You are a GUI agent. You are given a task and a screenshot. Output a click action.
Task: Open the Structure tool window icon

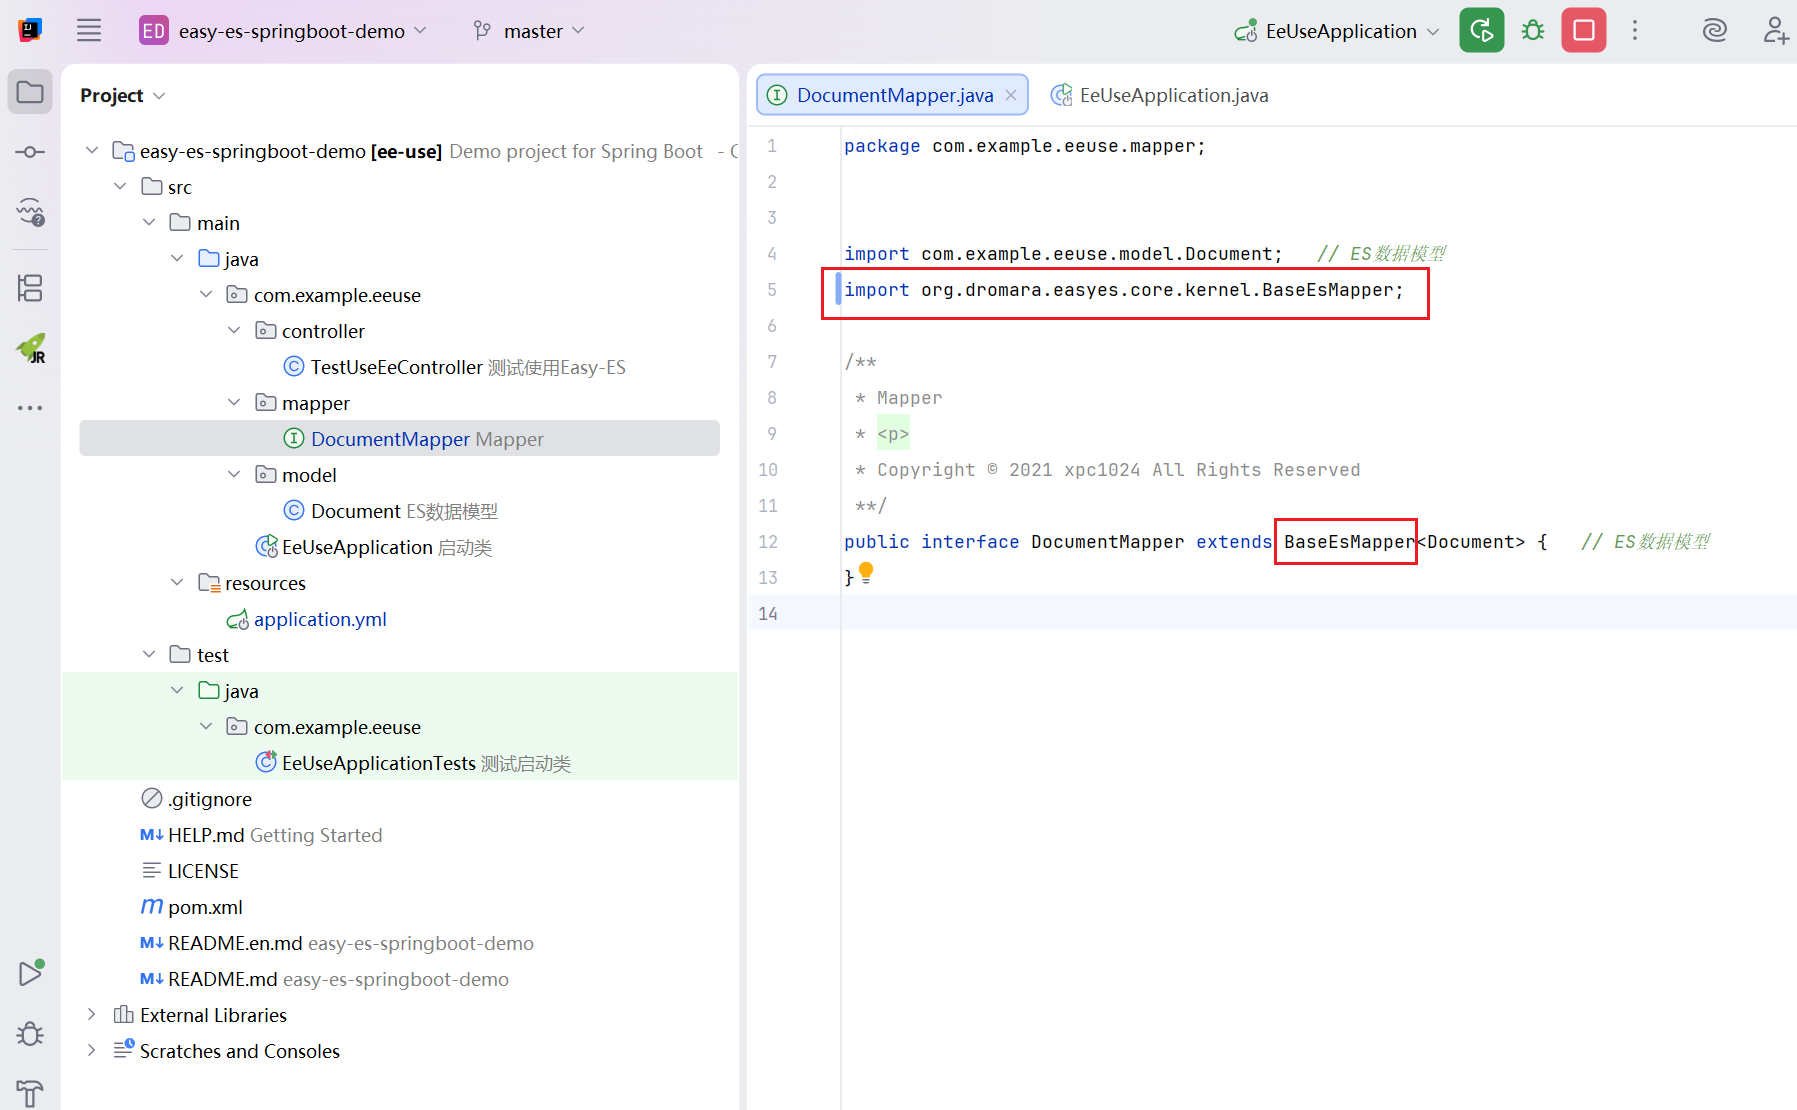point(30,289)
